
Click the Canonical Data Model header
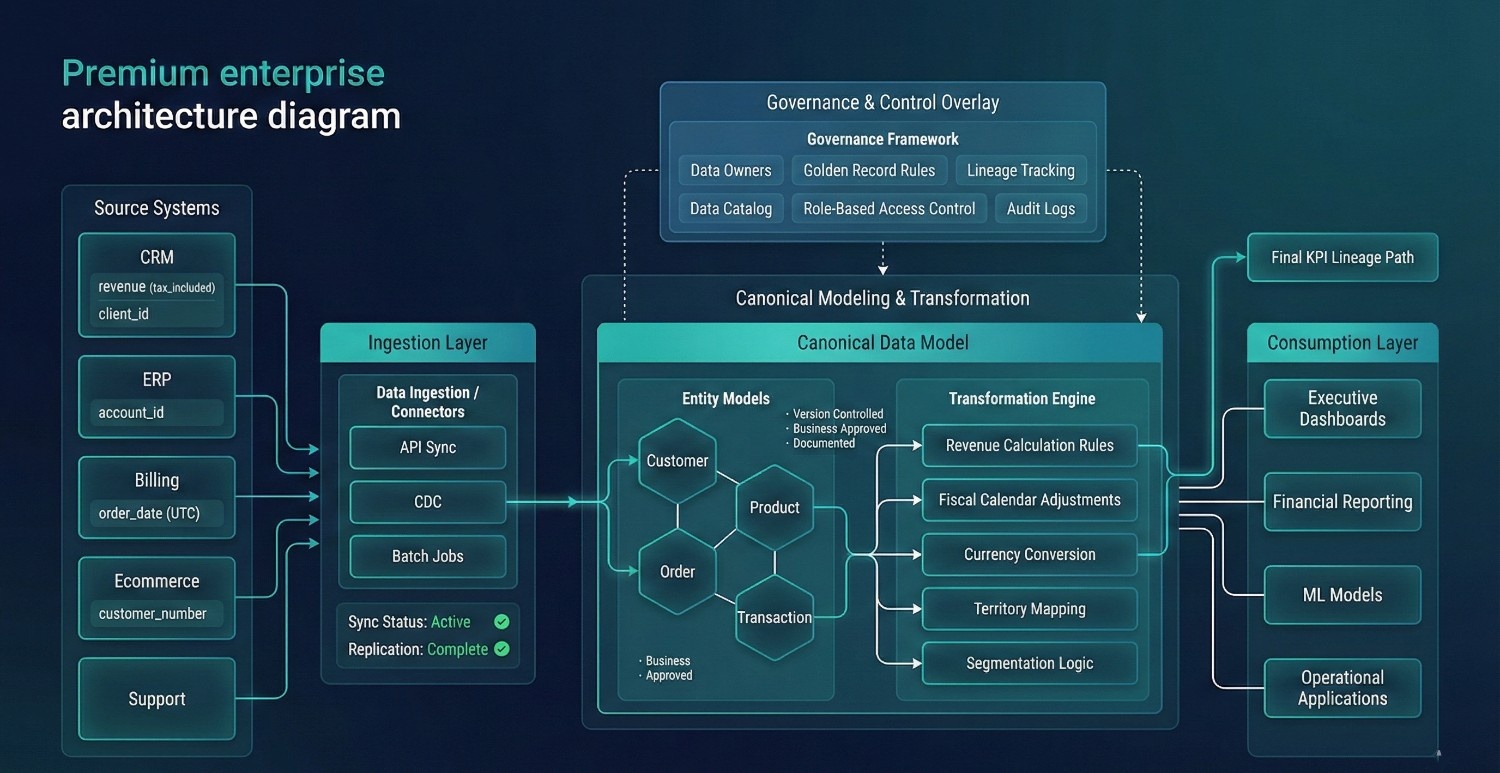(x=881, y=343)
